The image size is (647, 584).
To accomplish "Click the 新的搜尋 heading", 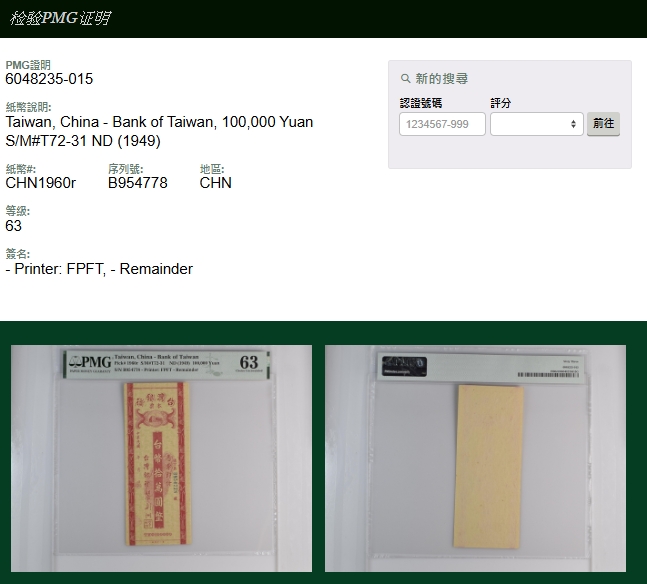I will click(x=442, y=78).
